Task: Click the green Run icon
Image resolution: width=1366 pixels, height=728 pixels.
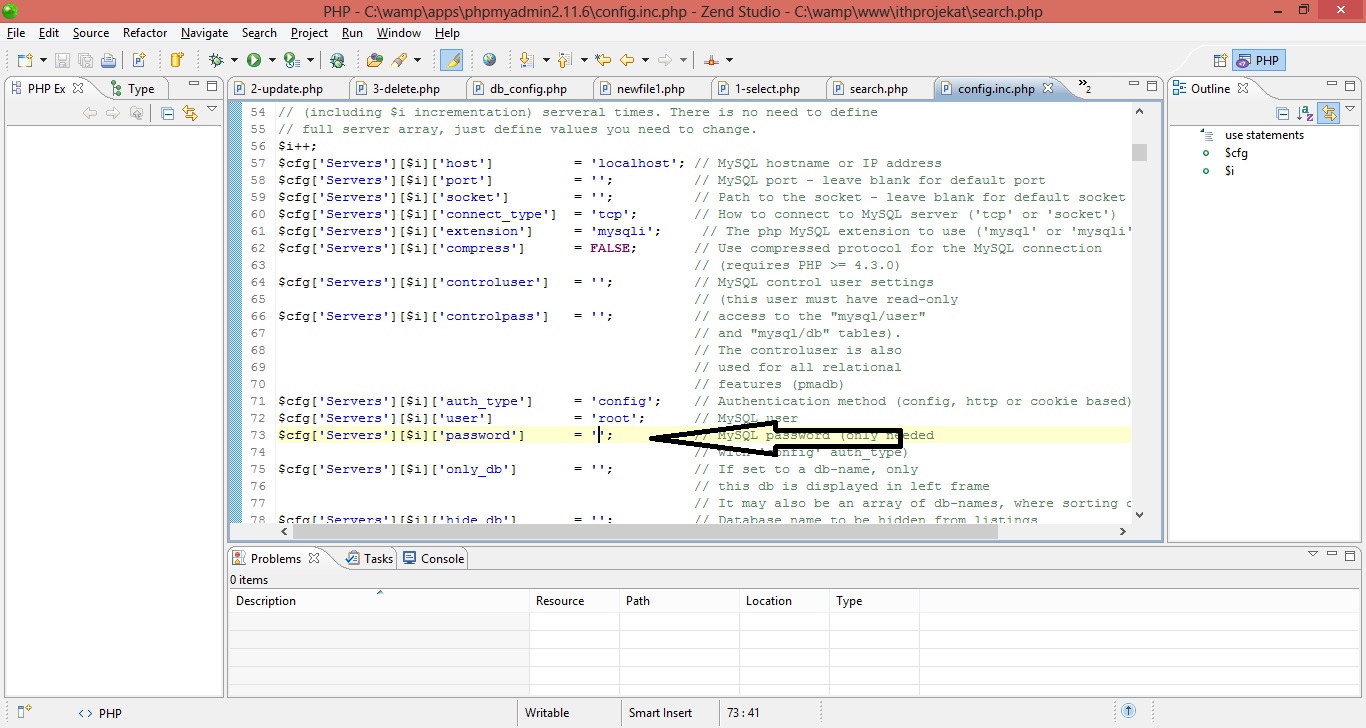Action: point(254,60)
